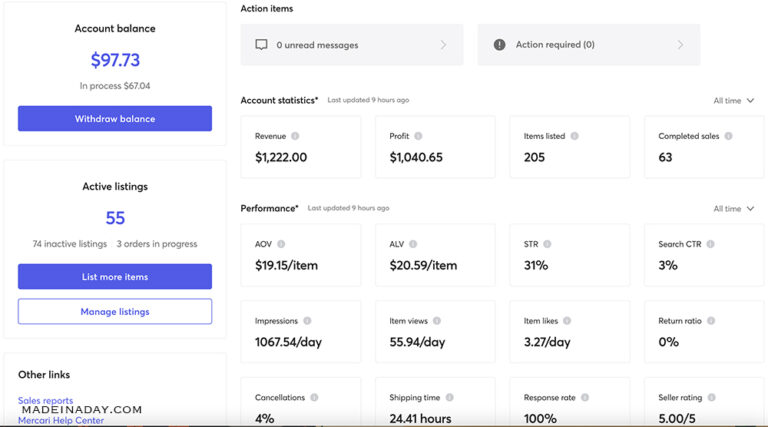Click the info icon beside Completed sales
Viewport: 768px width, 427px height.
click(x=728, y=136)
